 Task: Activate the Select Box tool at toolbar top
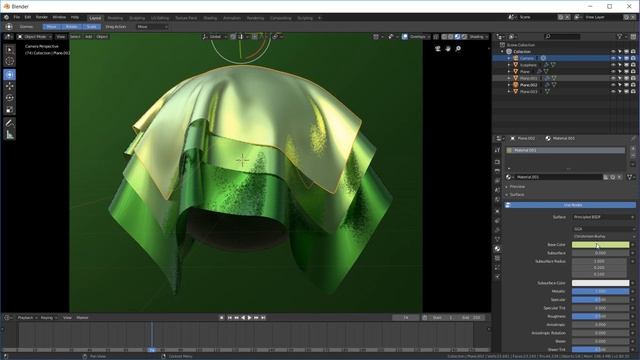pyautogui.click(x=9, y=50)
